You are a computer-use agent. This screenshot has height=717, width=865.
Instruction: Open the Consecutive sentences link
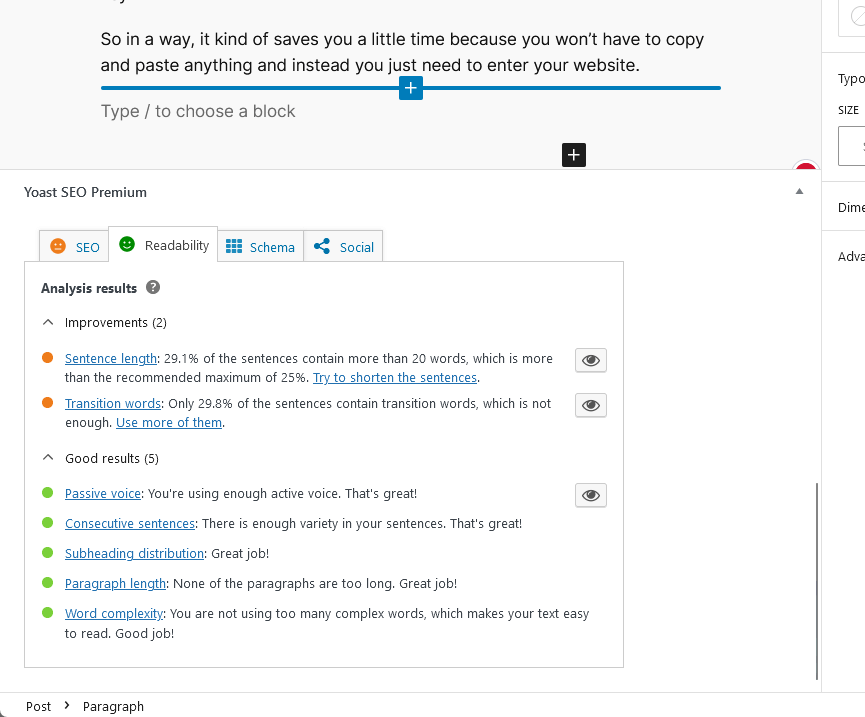pyautogui.click(x=130, y=523)
